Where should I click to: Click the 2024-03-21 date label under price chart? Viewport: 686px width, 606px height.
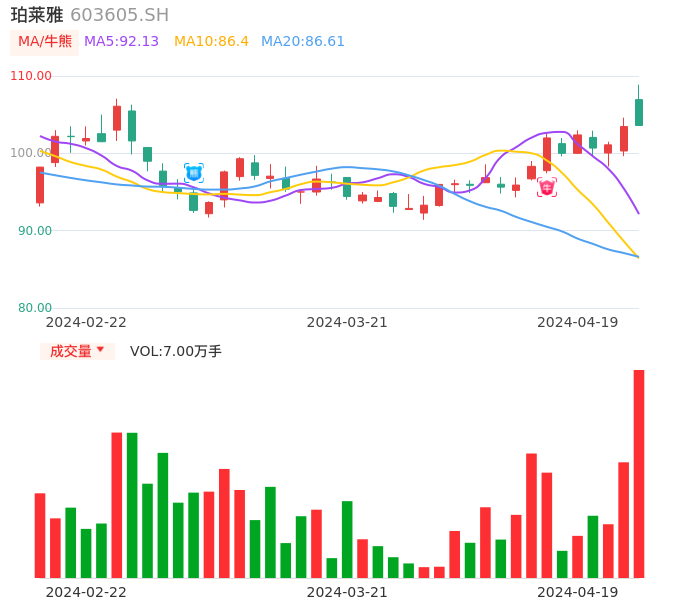[x=347, y=322]
